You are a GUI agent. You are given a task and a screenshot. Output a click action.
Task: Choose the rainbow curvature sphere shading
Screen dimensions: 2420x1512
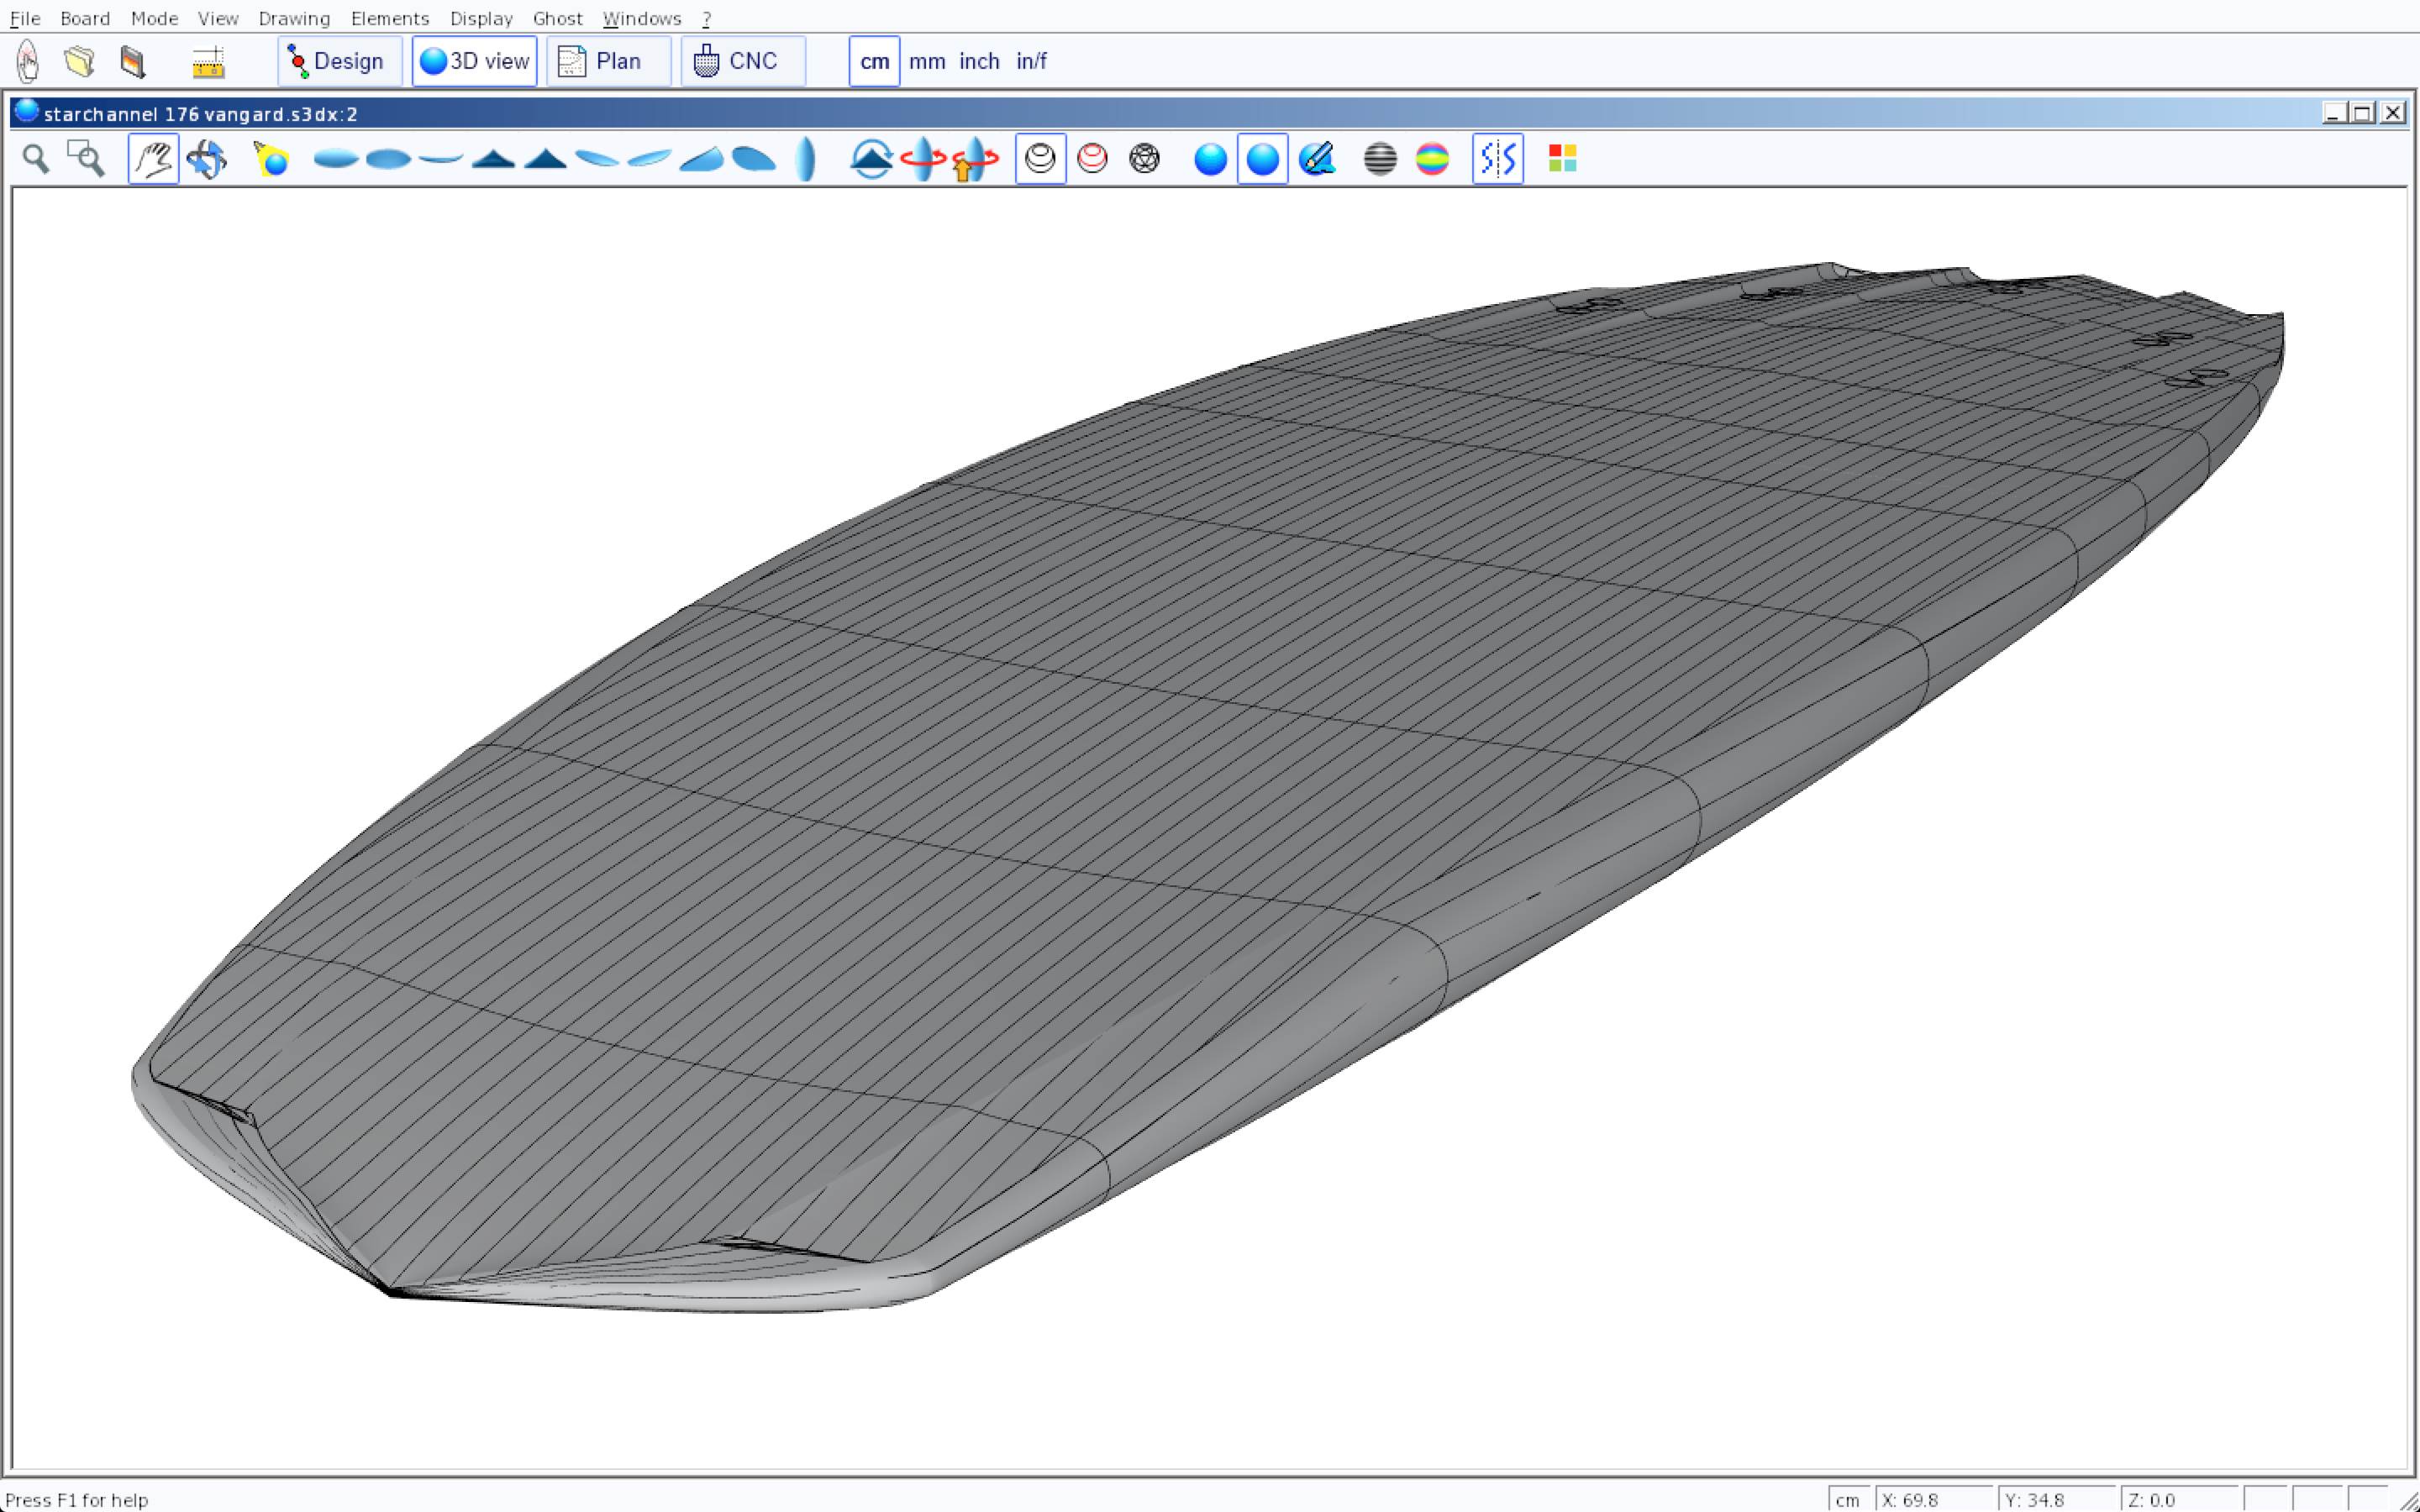coord(1432,159)
